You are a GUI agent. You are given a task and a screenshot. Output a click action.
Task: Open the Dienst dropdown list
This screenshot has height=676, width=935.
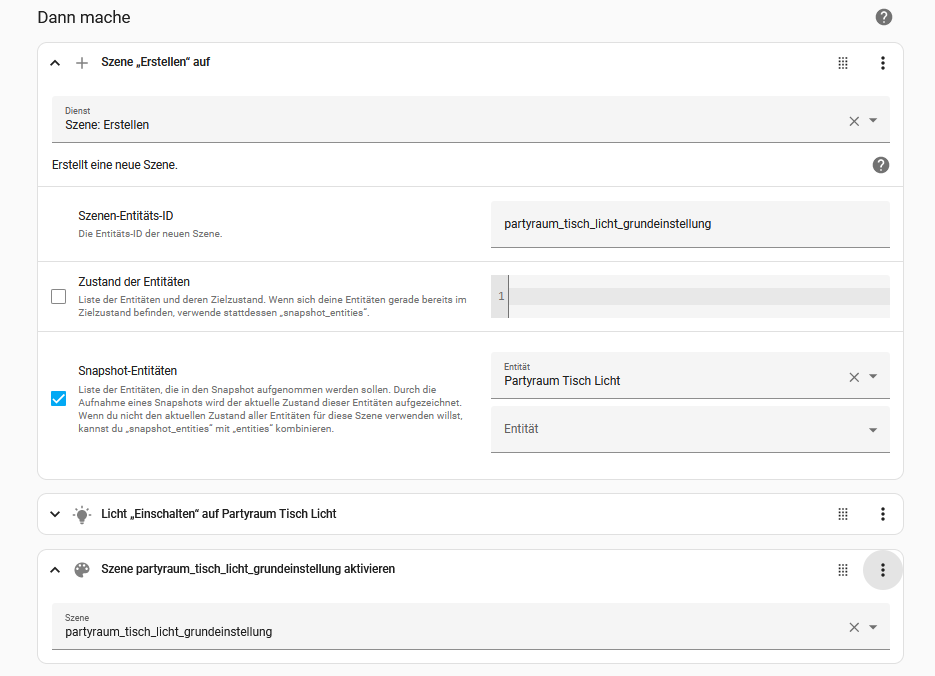[x=873, y=121]
